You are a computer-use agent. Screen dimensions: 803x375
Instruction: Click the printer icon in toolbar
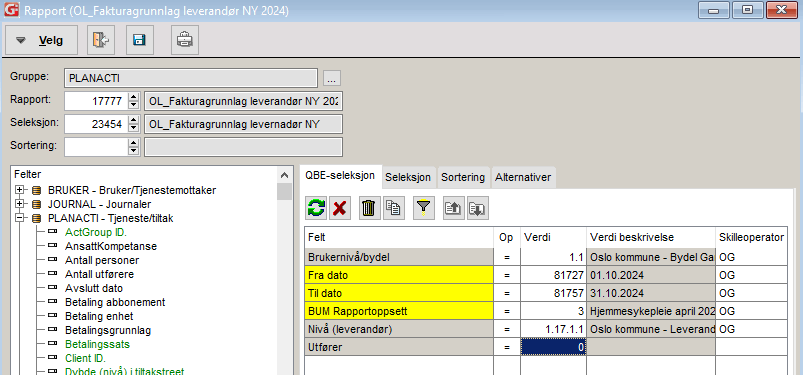(x=185, y=40)
